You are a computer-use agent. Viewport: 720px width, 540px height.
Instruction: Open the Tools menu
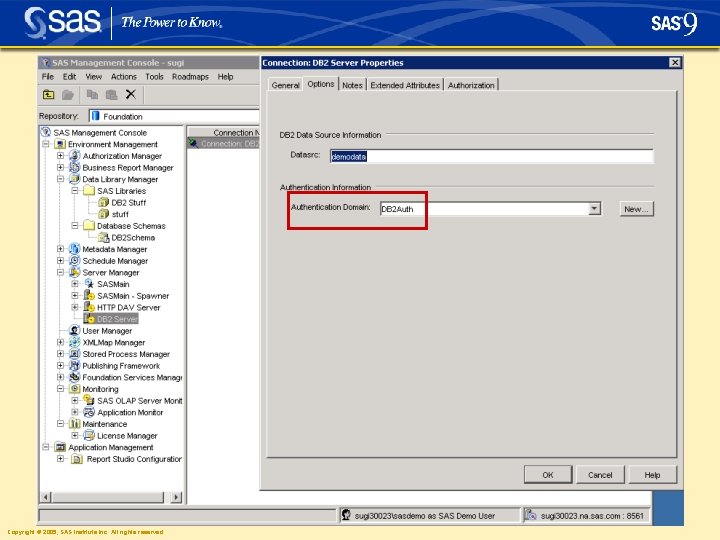(x=154, y=77)
